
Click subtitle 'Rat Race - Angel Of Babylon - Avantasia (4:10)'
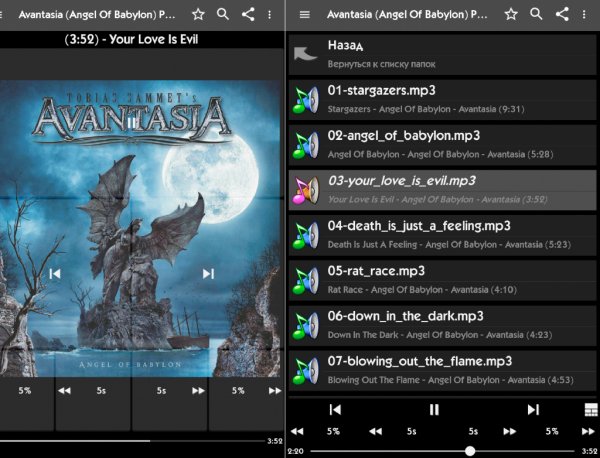click(x=422, y=290)
